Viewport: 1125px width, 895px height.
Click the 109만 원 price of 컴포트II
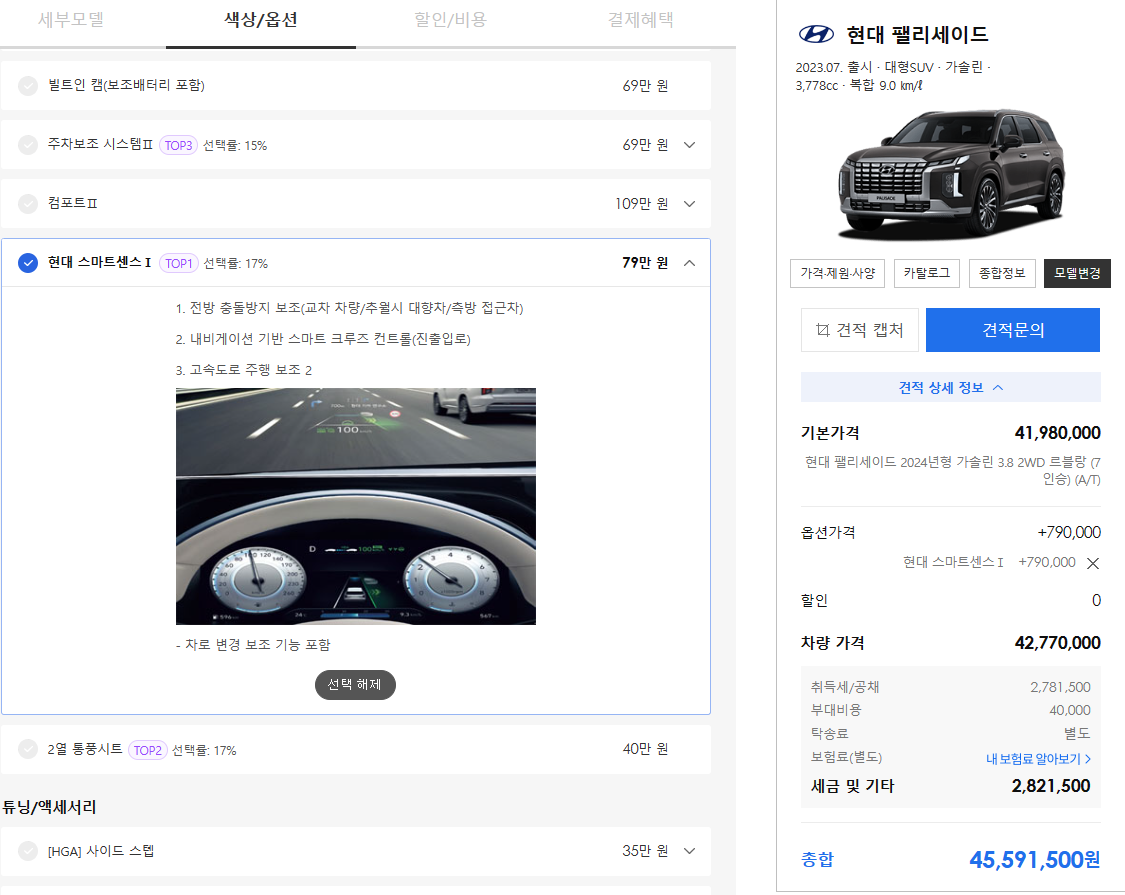pos(641,204)
